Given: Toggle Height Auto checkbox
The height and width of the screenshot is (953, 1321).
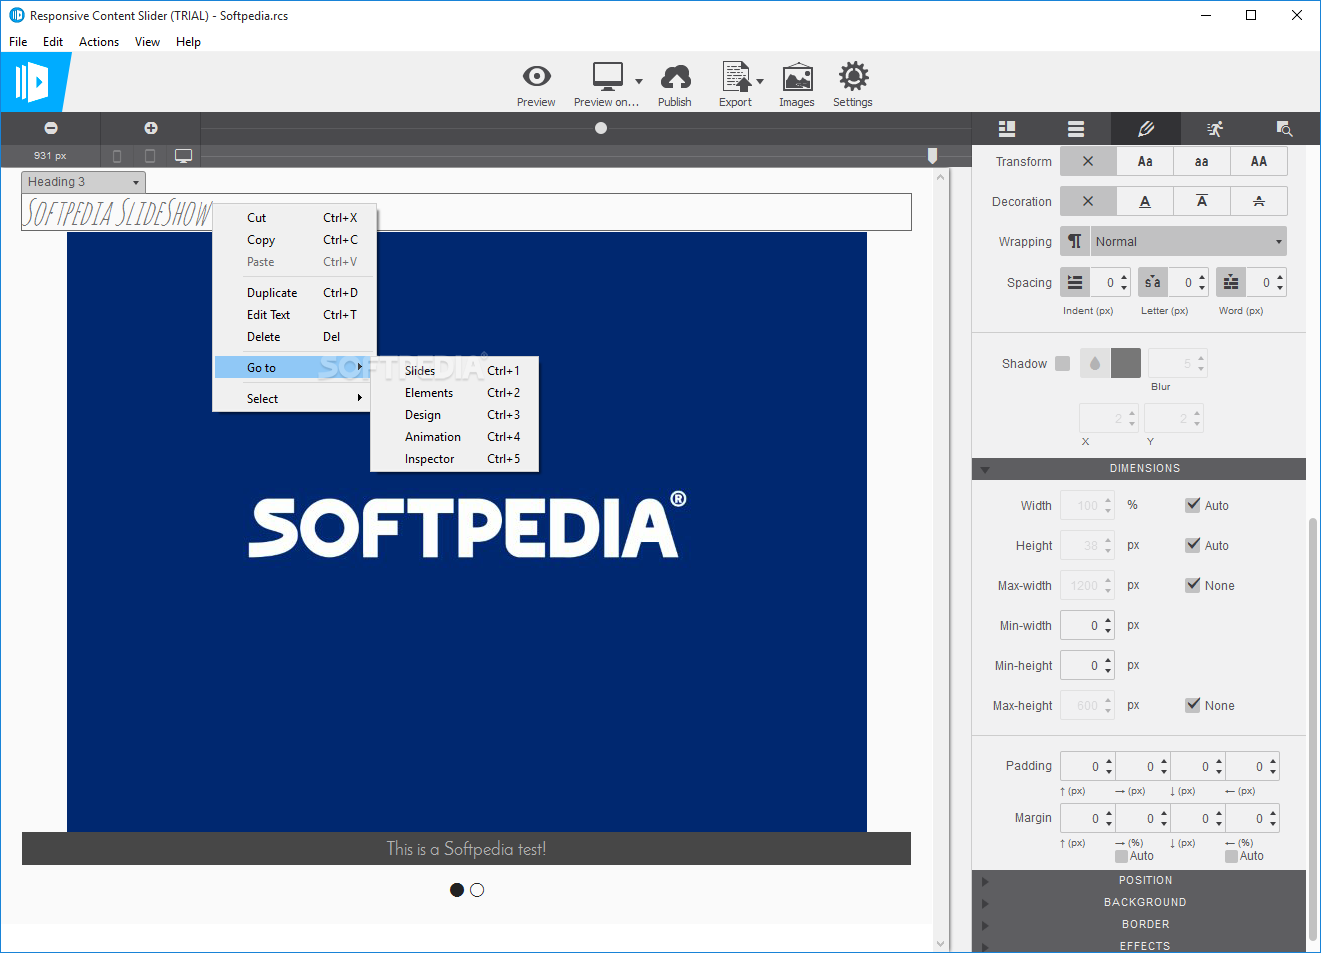Looking at the screenshot, I should 1192,545.
